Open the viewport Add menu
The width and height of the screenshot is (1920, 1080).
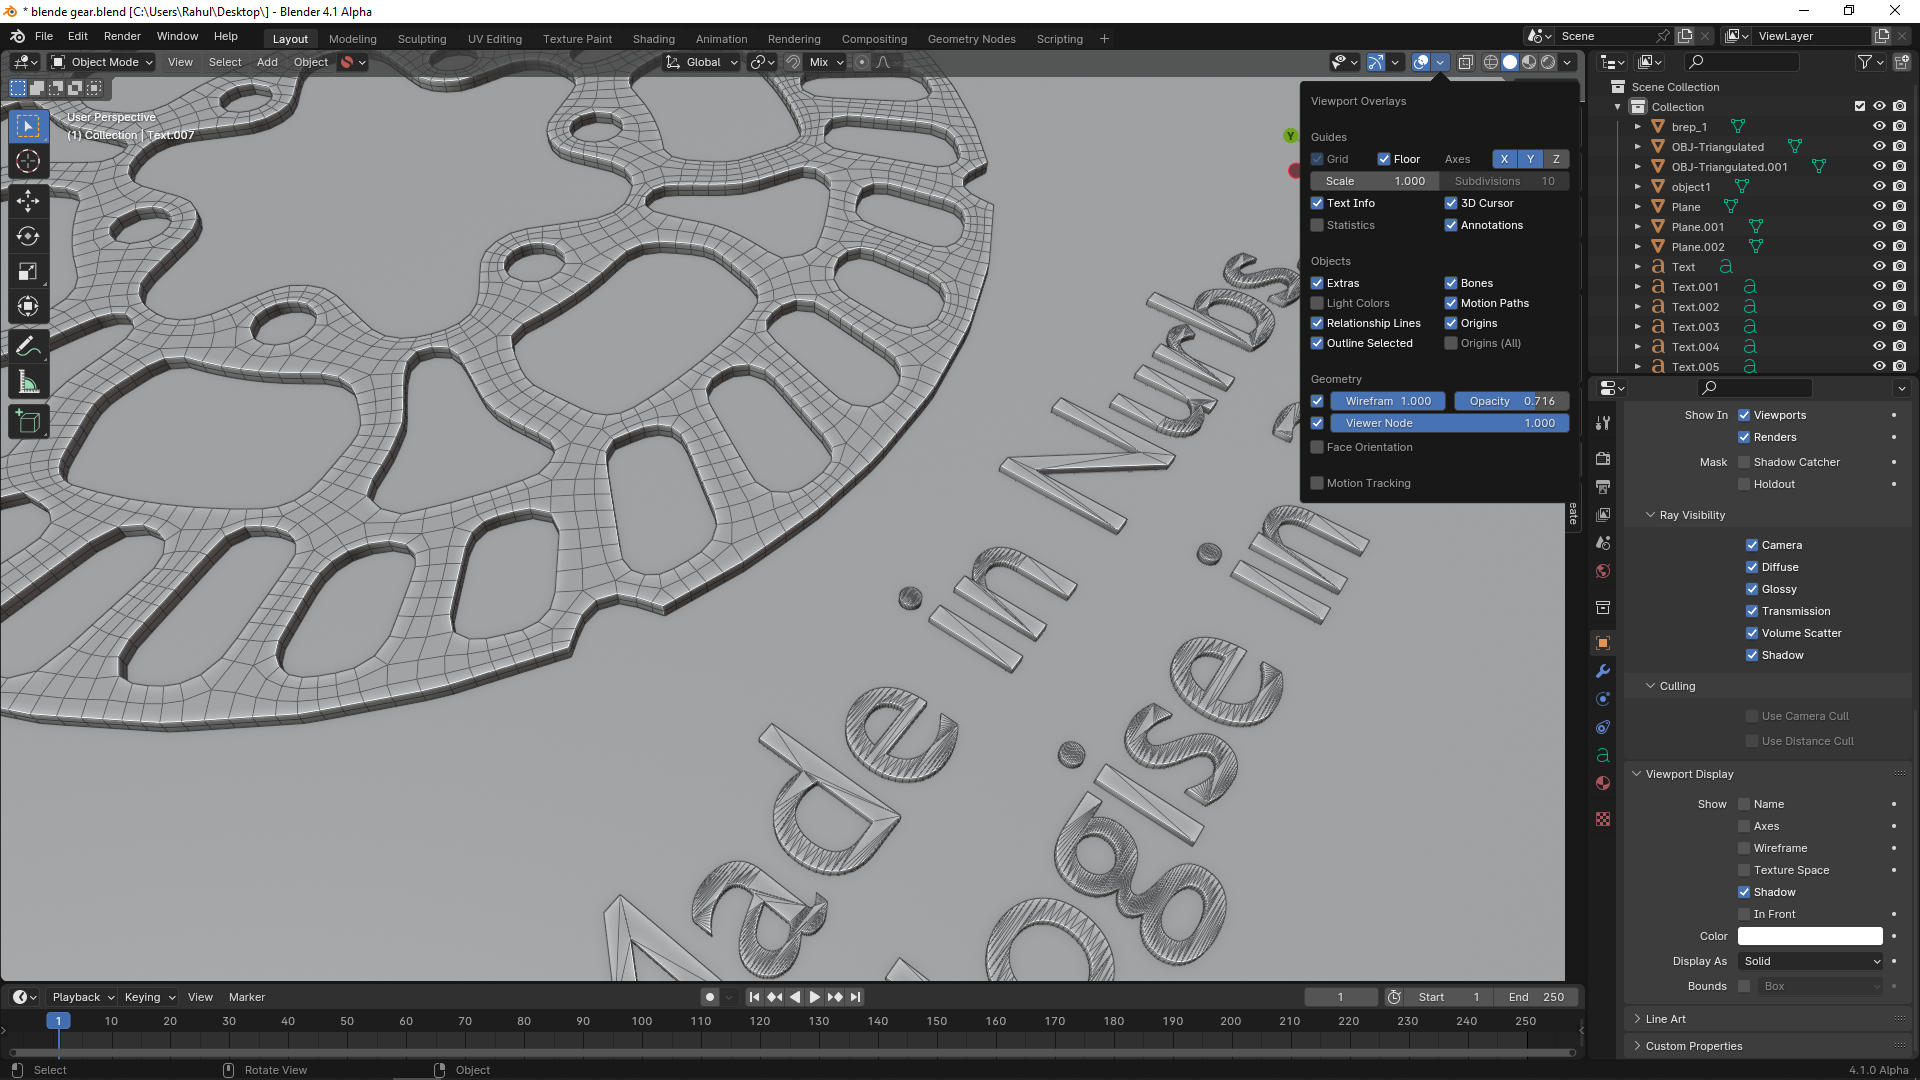tap(267, 62)
